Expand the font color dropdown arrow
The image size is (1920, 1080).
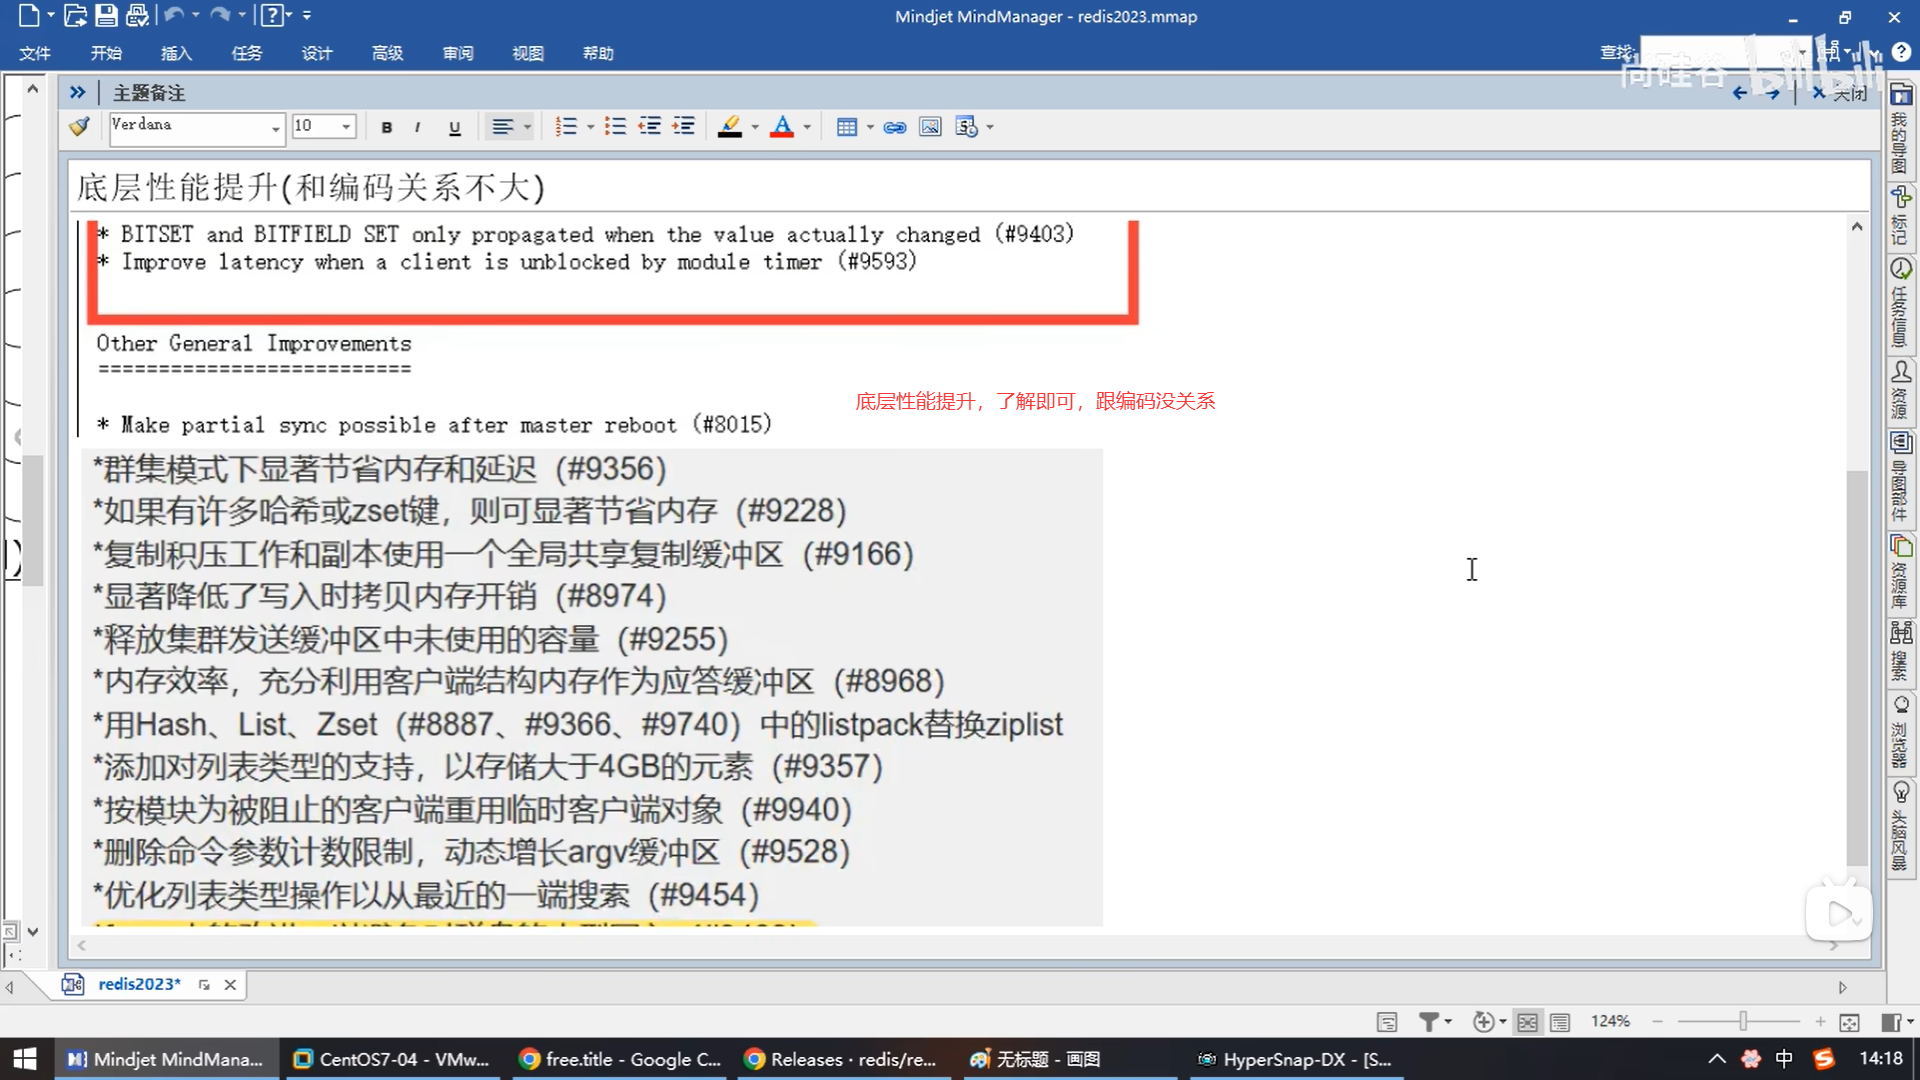(807, 127)
